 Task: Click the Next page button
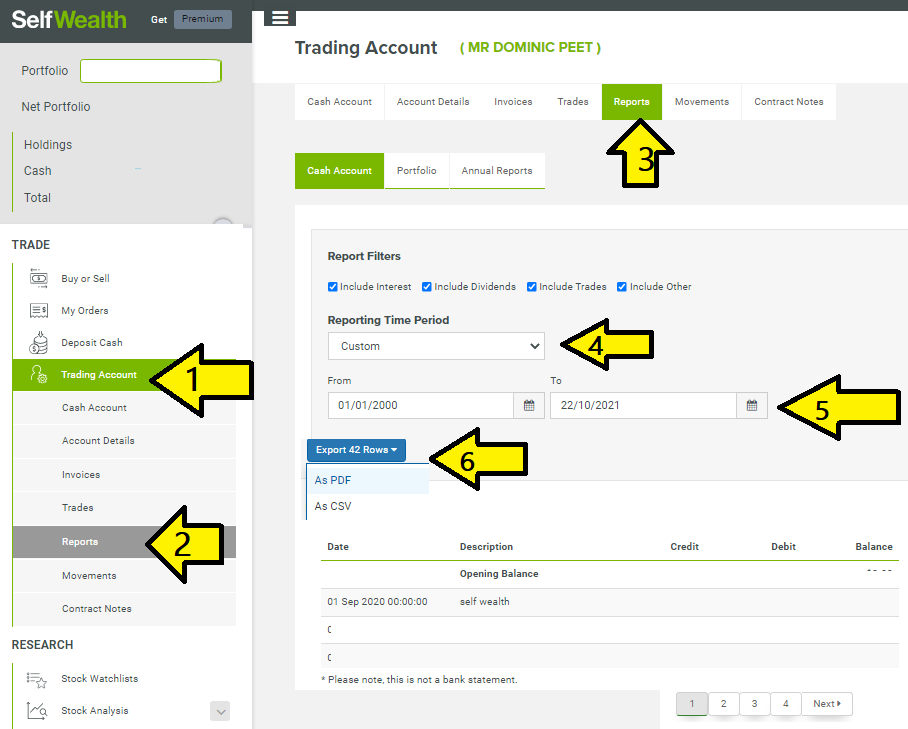point(827,704)
